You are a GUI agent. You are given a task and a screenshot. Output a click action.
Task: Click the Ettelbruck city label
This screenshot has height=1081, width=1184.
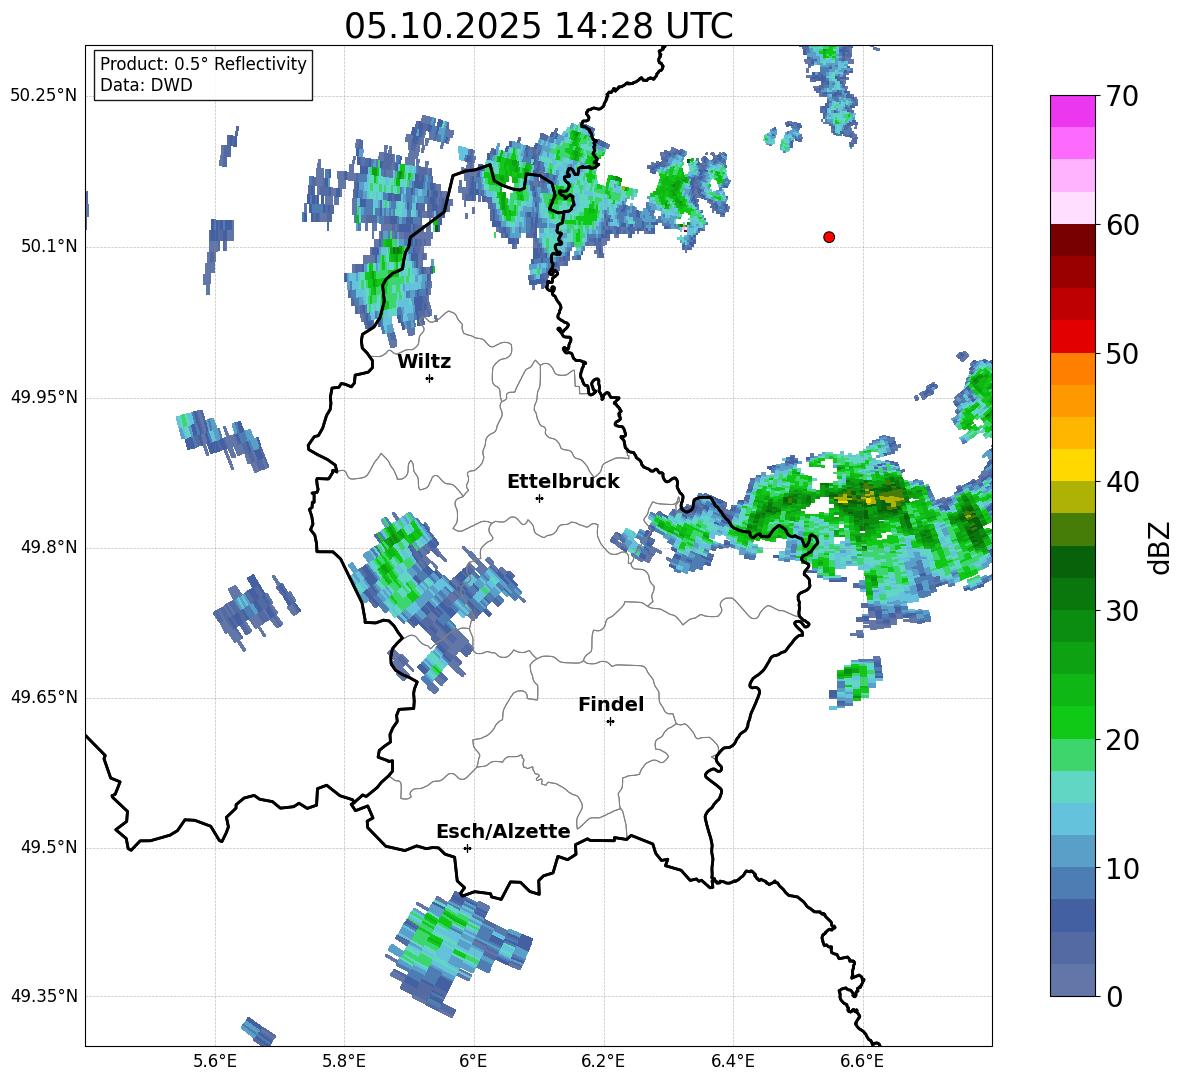[563, 482]
